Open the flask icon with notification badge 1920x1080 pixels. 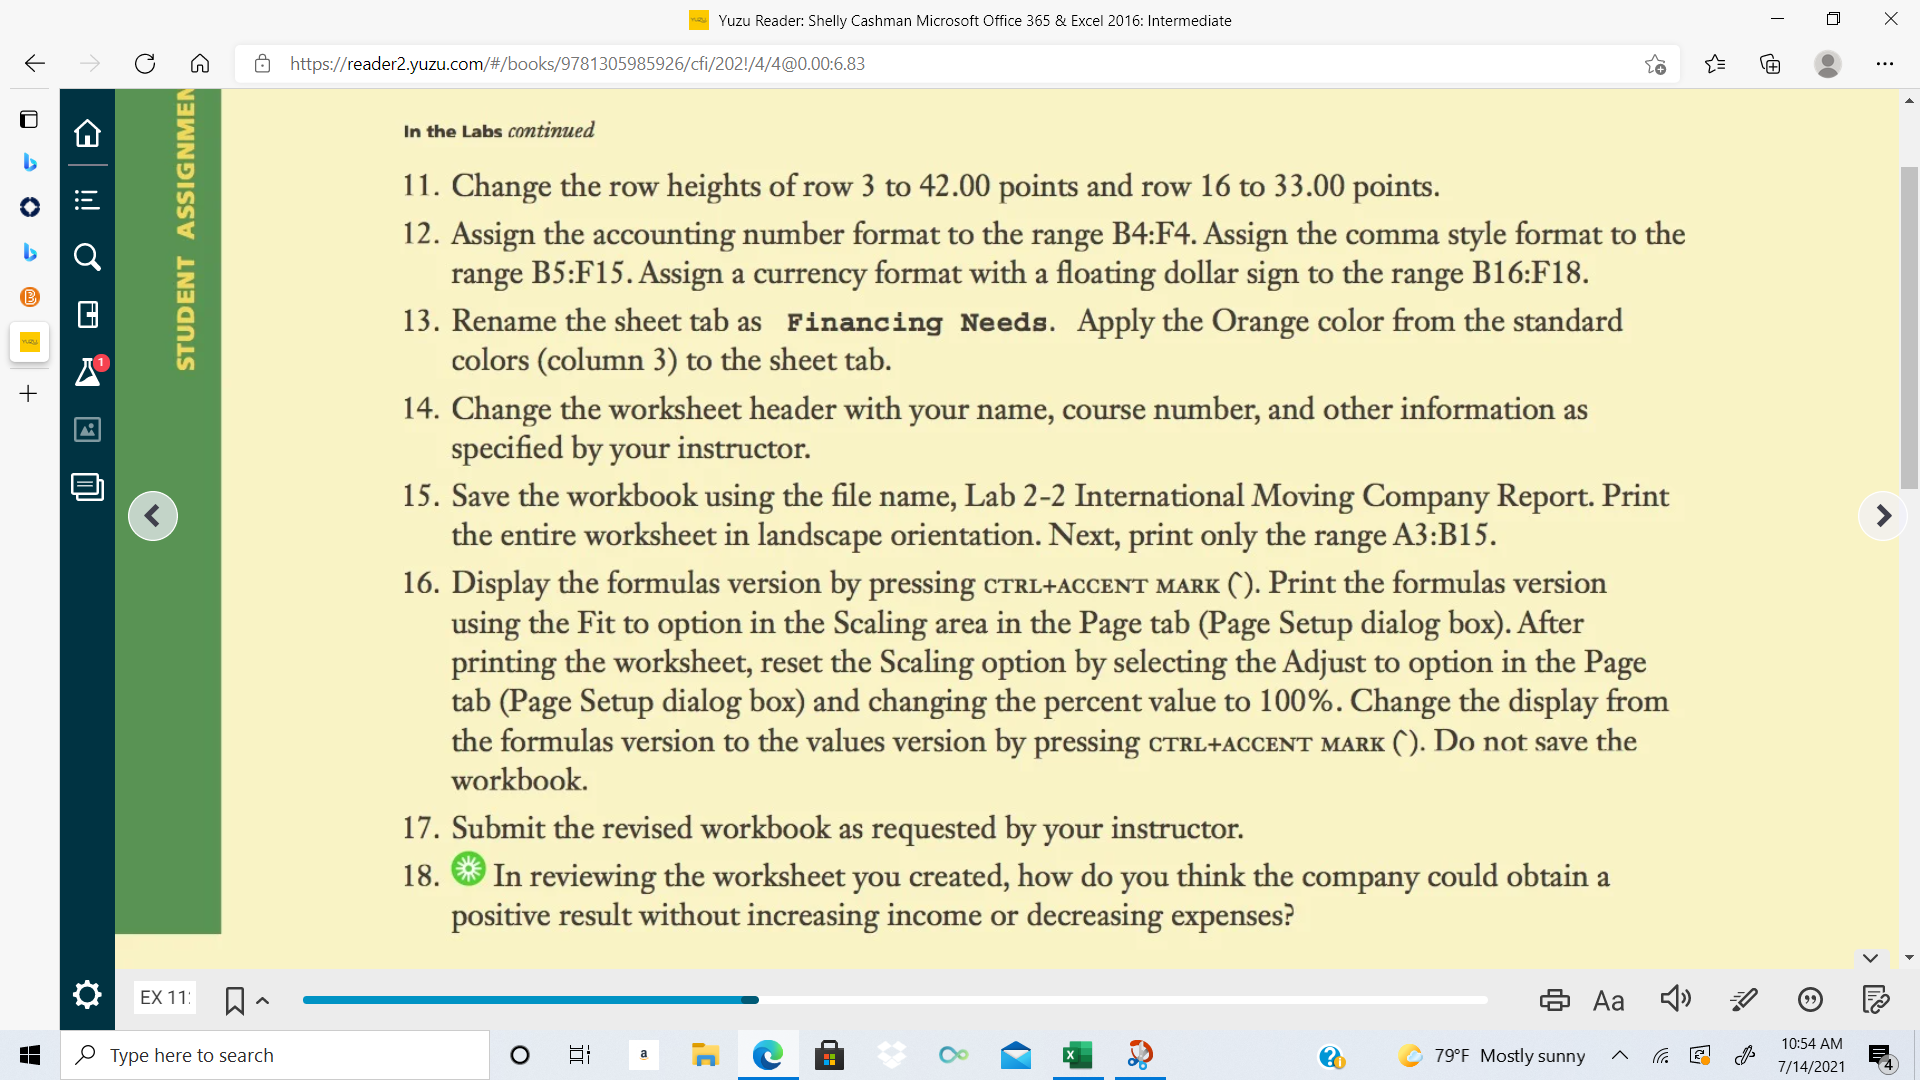tap(87, 372)
